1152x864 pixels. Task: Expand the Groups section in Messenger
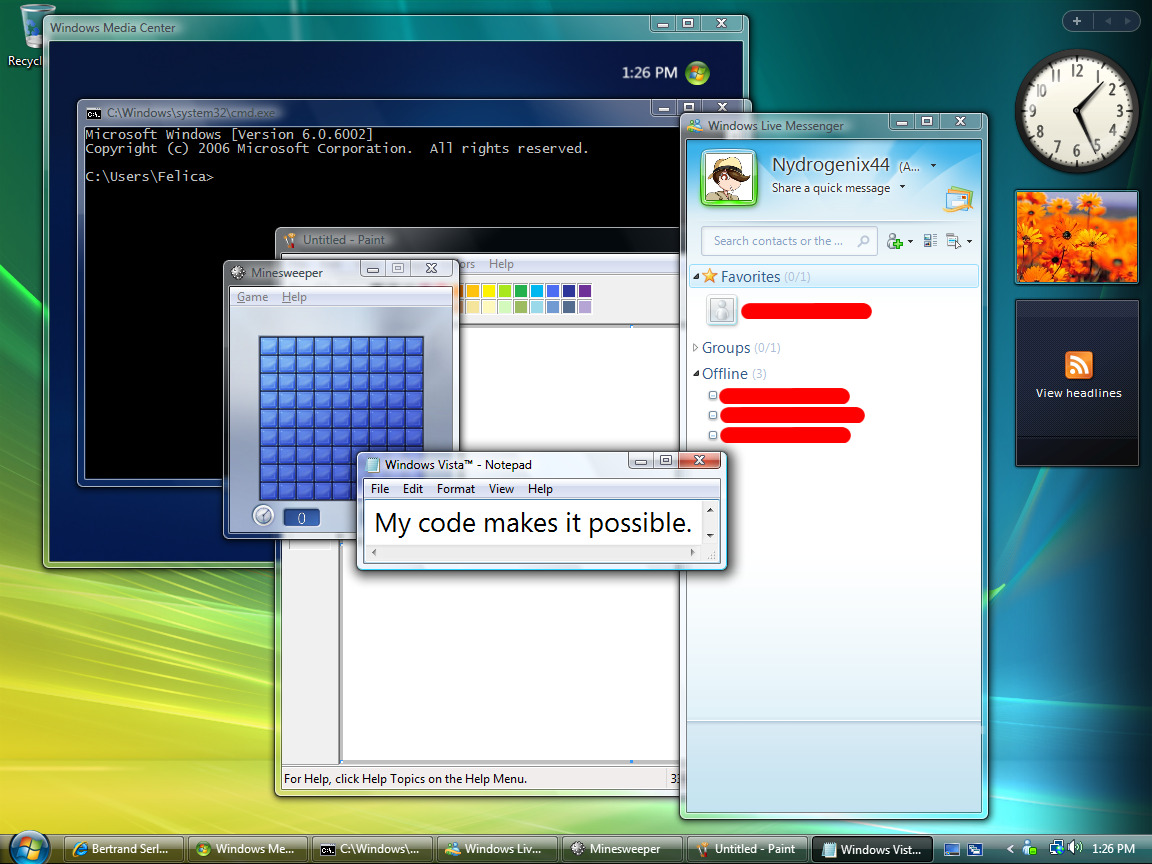pos(696,348)
